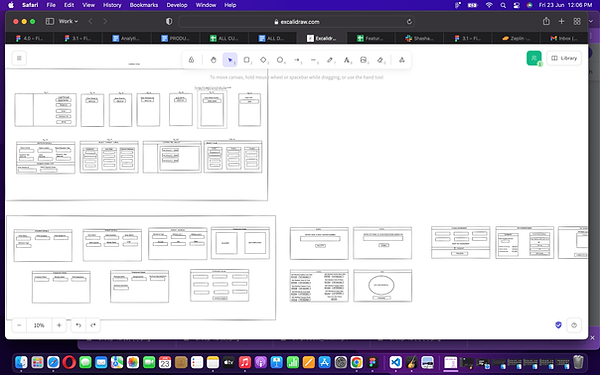Select the Rectangle shape tool

247,60
